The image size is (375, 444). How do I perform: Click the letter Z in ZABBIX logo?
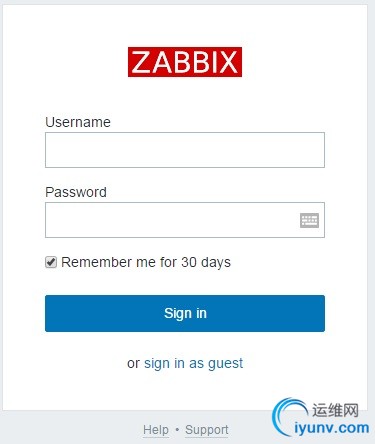(x=140, y=62)
